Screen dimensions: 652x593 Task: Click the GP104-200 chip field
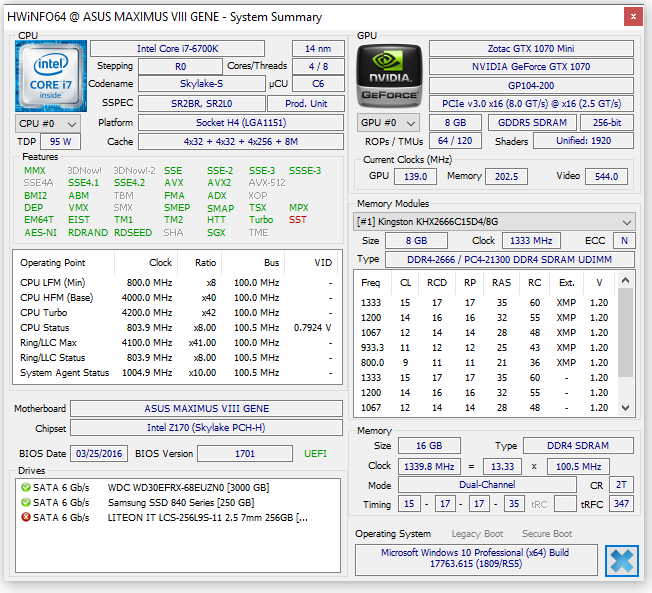[x=531, y=86]
